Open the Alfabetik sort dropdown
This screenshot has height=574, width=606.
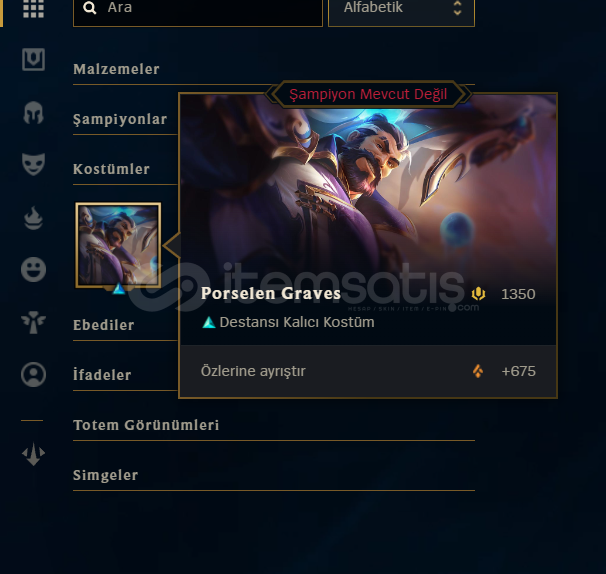[x=401, y=10]
